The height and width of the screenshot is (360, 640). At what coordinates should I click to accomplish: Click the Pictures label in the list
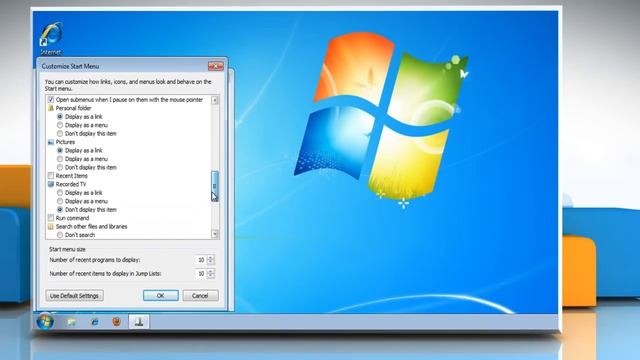click(x=65, y=142)
